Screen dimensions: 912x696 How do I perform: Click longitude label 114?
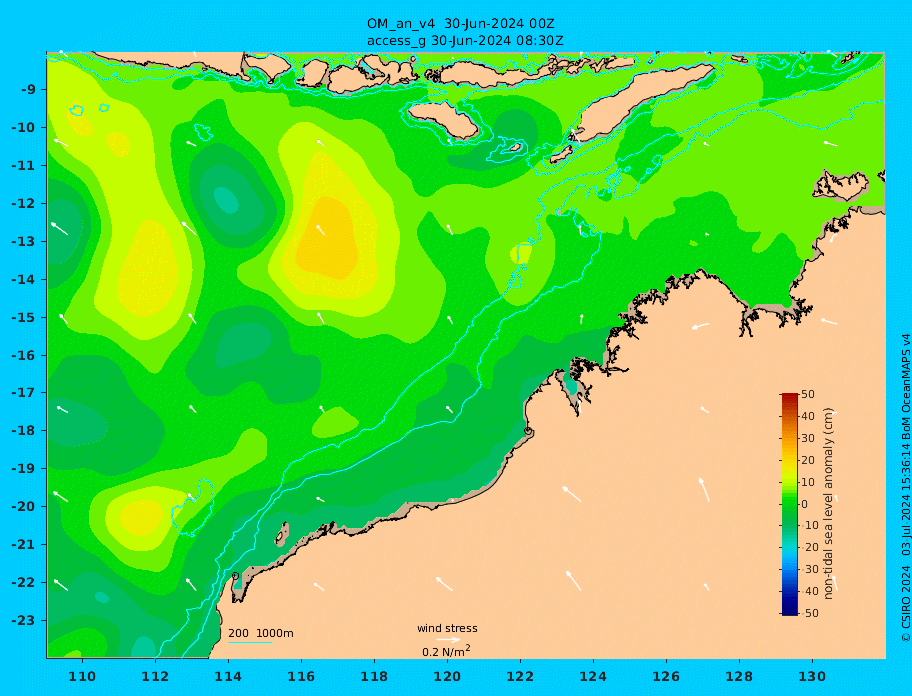click(x=228, y=677)
